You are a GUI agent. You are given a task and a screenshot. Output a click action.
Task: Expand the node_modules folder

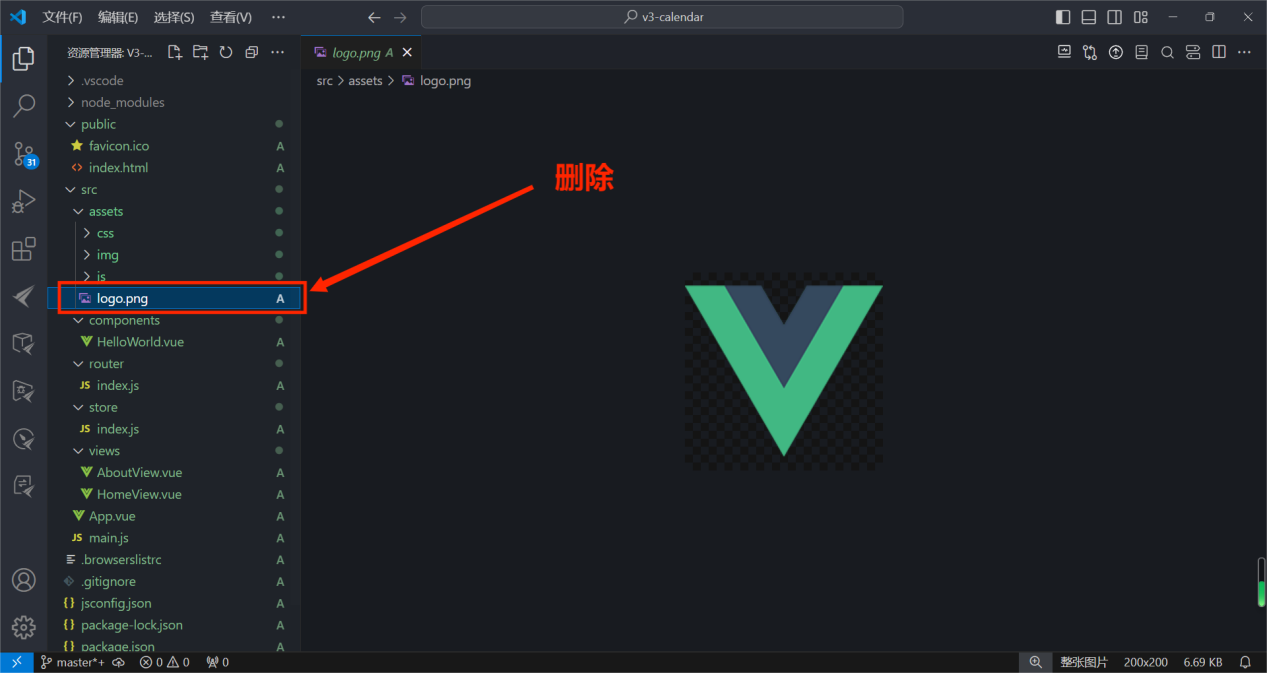click(x=175, y=102)
